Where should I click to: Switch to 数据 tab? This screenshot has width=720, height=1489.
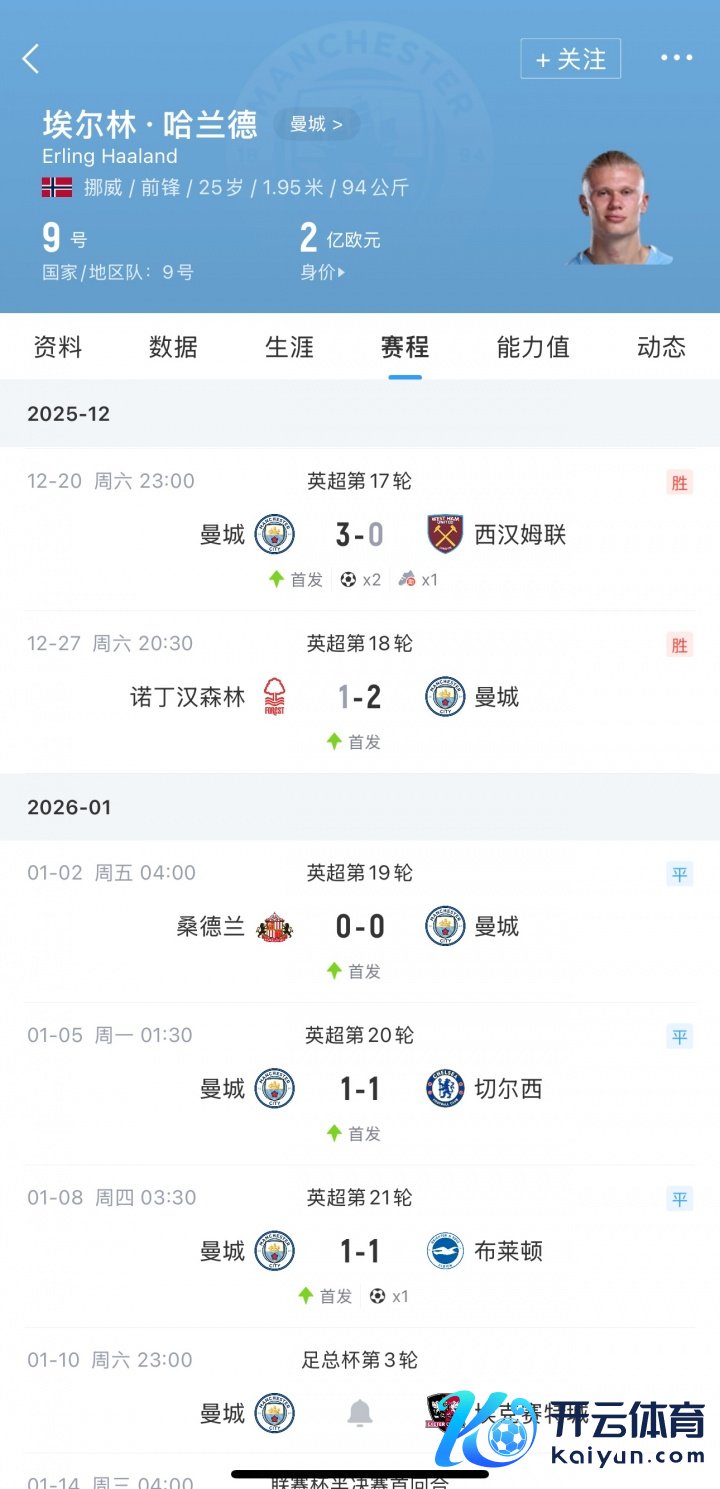(173, 347)
